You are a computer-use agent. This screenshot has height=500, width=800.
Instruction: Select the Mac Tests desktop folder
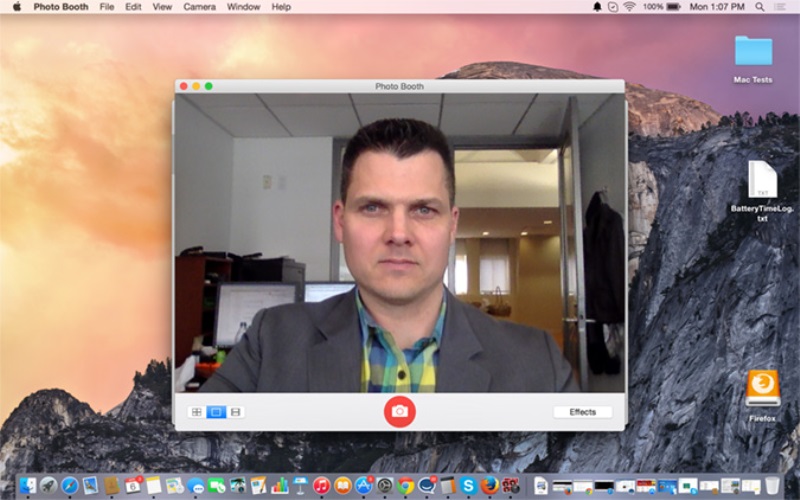(753, 59)
